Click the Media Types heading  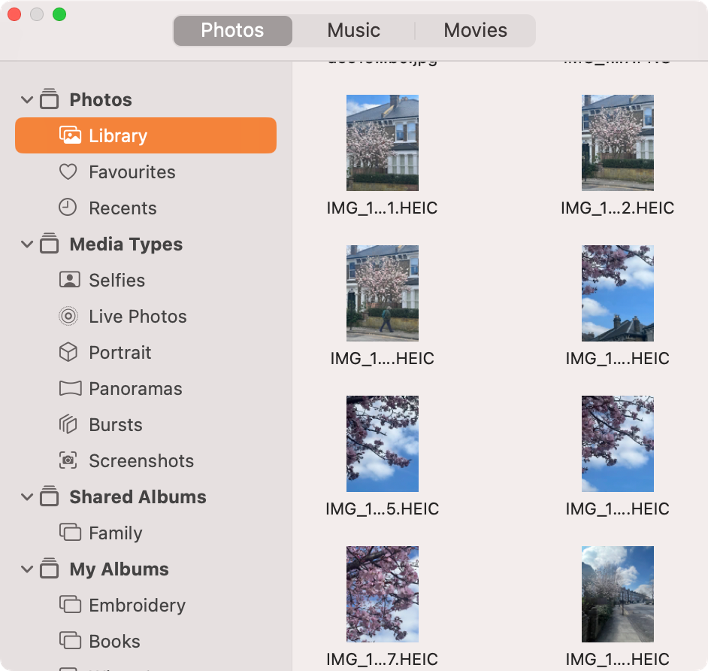point(126,244)
